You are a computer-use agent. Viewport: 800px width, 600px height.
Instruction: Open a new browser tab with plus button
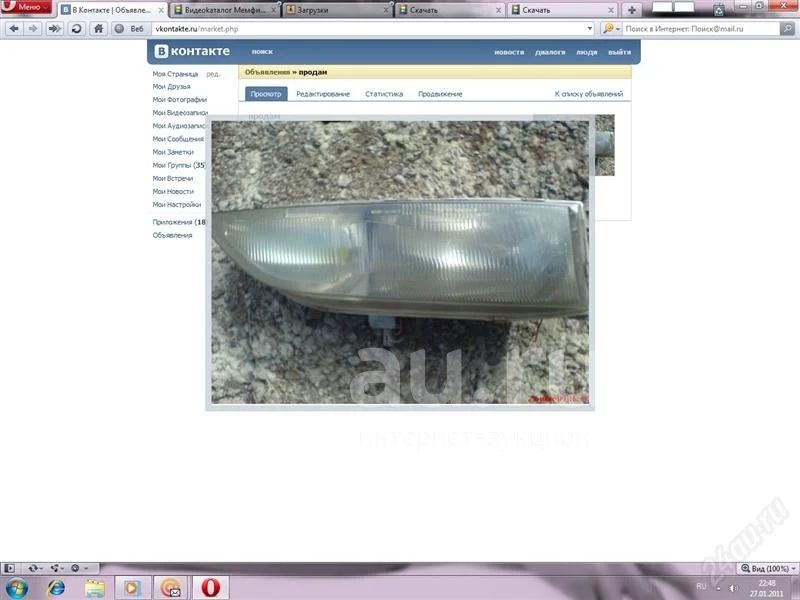click(x=632, y=10)
